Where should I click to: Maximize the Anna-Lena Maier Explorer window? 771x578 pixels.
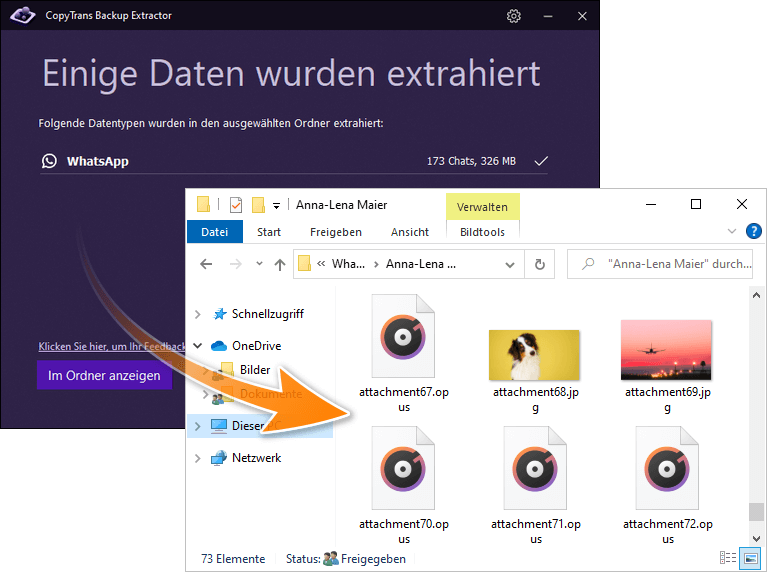pyautogui.click(x=696, y=204)
